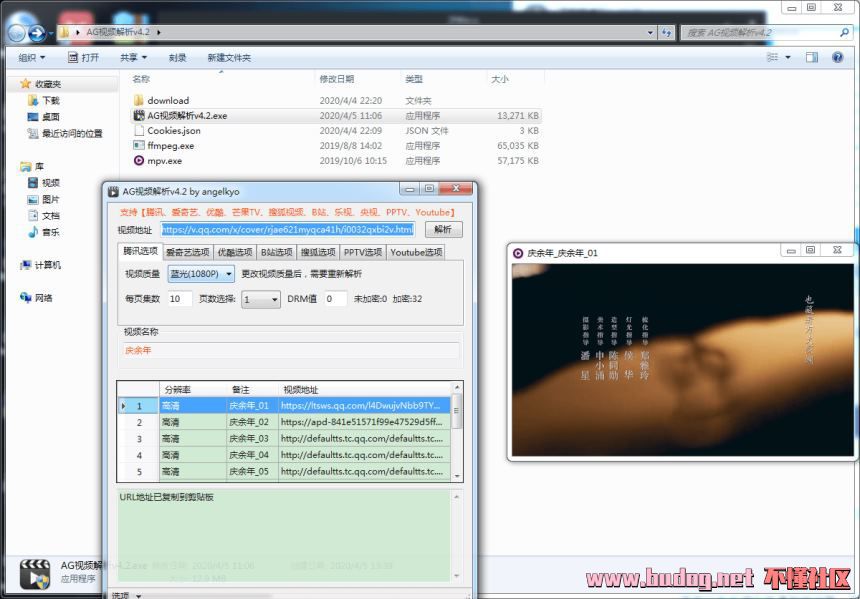The height and width of the screenshot is (599, 860).
Task: Click the 解析 button
Action: coord(443,229)
